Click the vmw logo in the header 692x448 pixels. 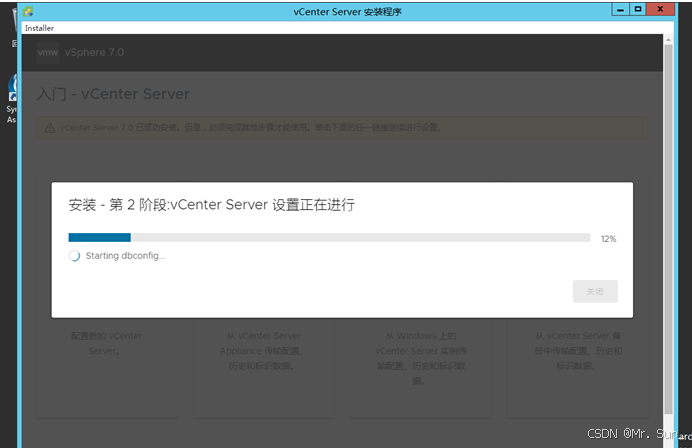coord(48,53)
